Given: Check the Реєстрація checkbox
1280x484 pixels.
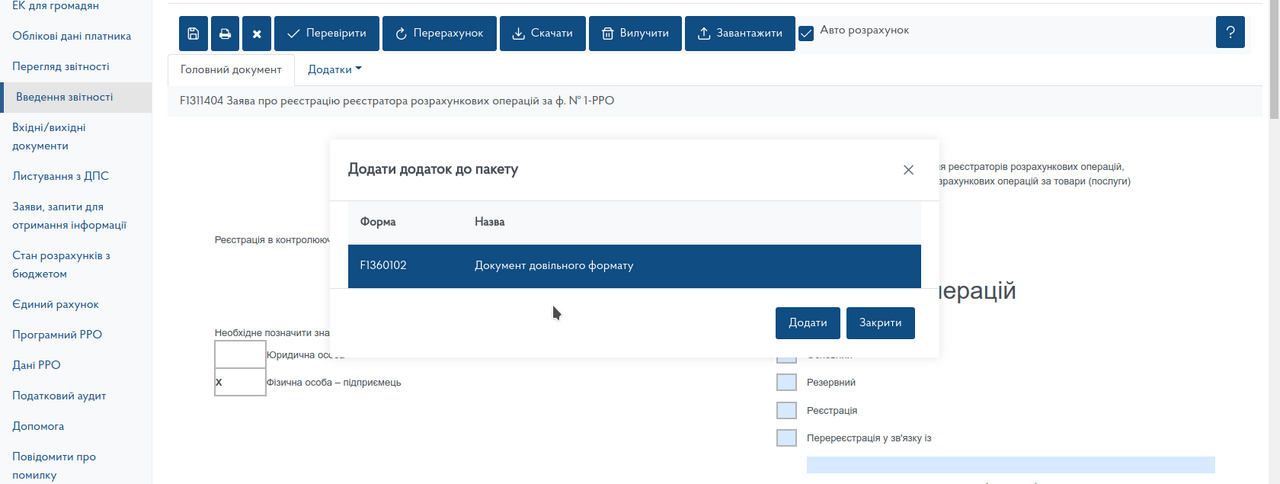Looking at the screenshot, I should (x=787, y=410).
